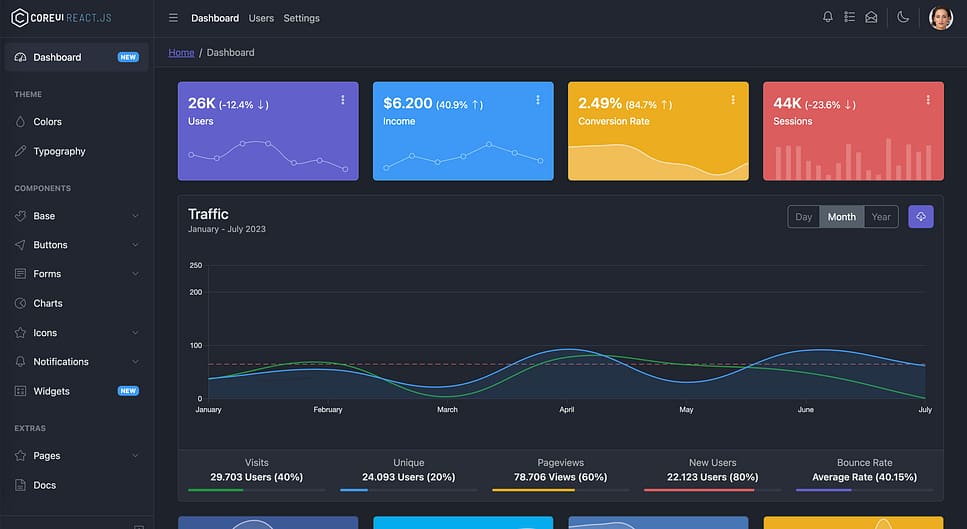Open Settings in the top navigation
This screenshot has height=529, width=967.
301,18
